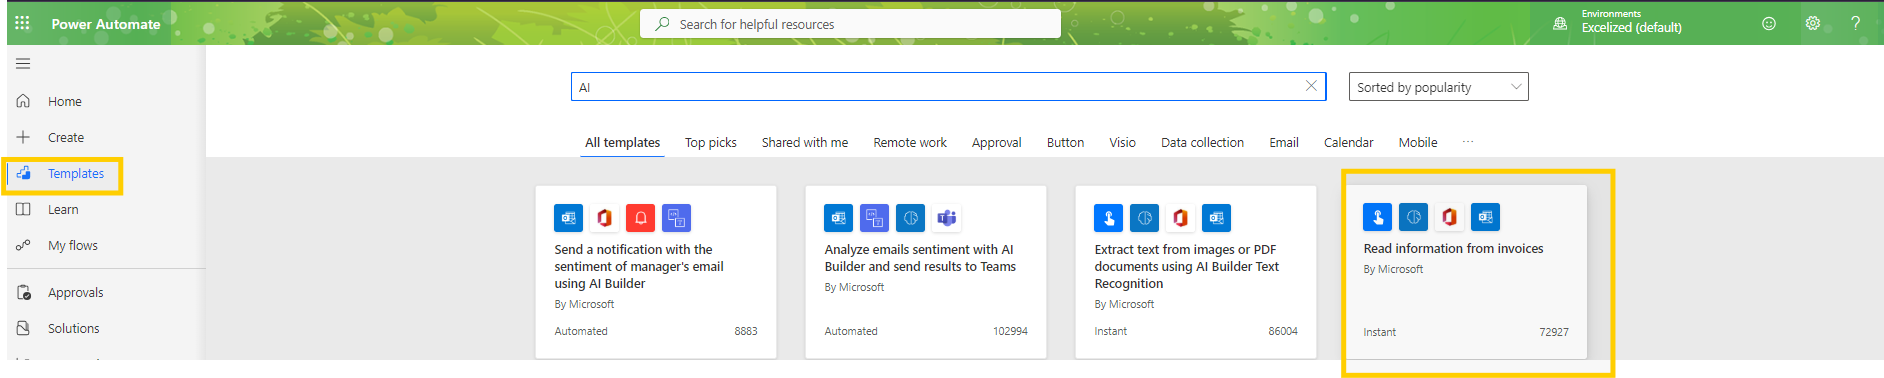The width and height of the screenshot is (1884, 378).
Task: Switch to the Button tab
Action: tap(1065, 143)
